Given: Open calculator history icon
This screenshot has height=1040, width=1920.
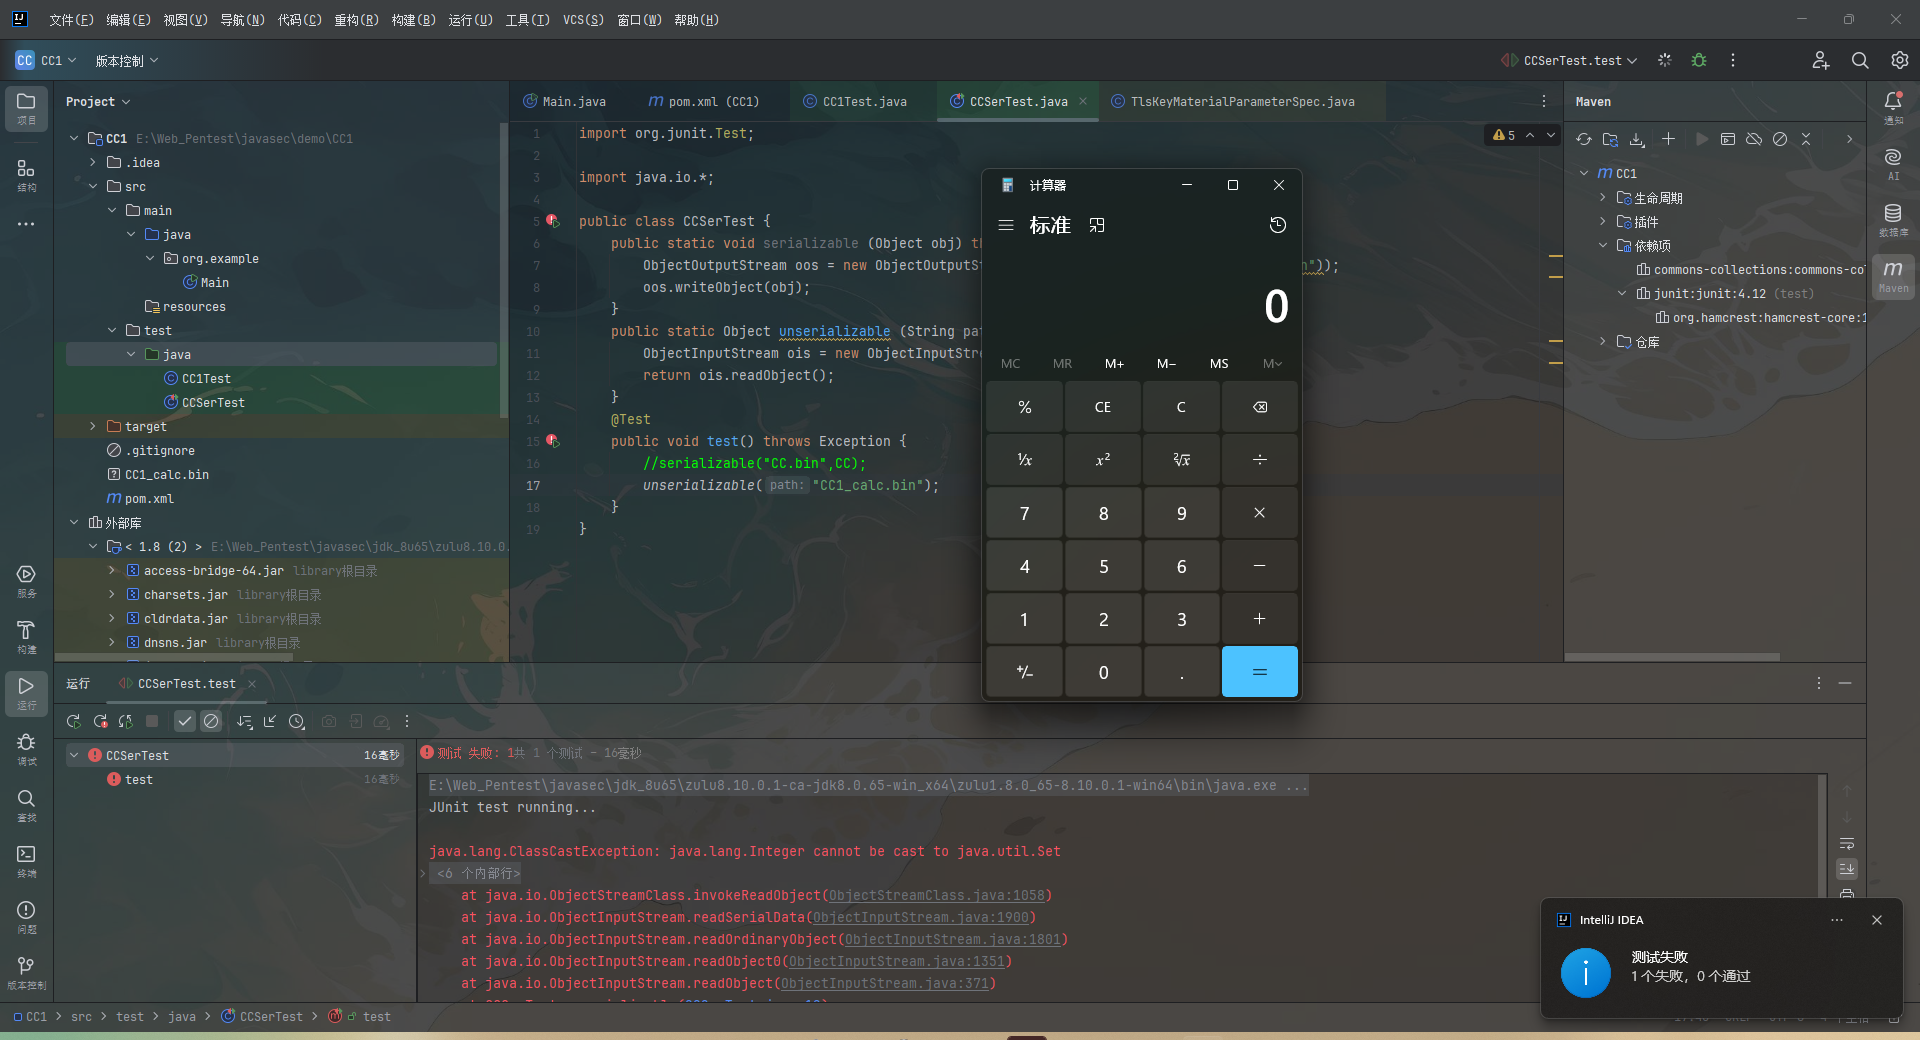Looking at the screenshot, I should [x=1277, y=225].
